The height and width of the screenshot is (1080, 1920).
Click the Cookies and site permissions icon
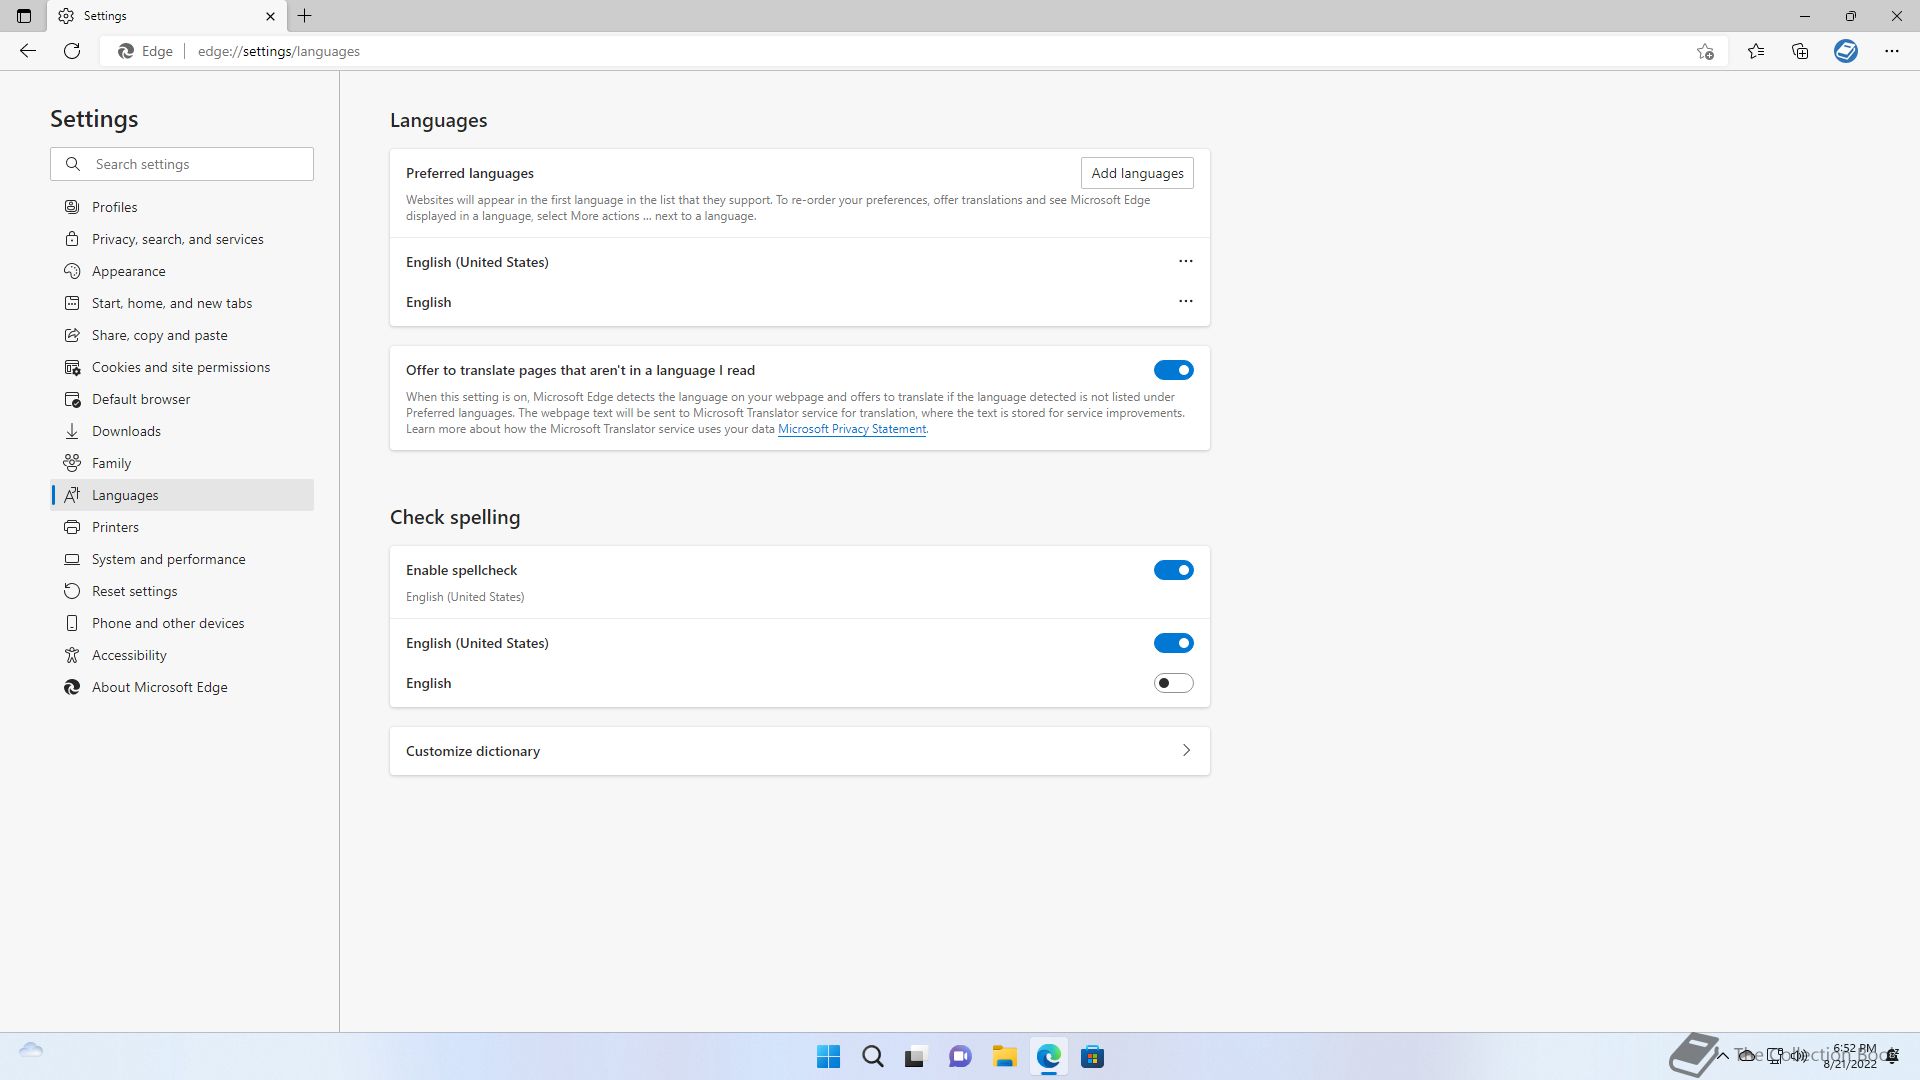pos(72,367)
